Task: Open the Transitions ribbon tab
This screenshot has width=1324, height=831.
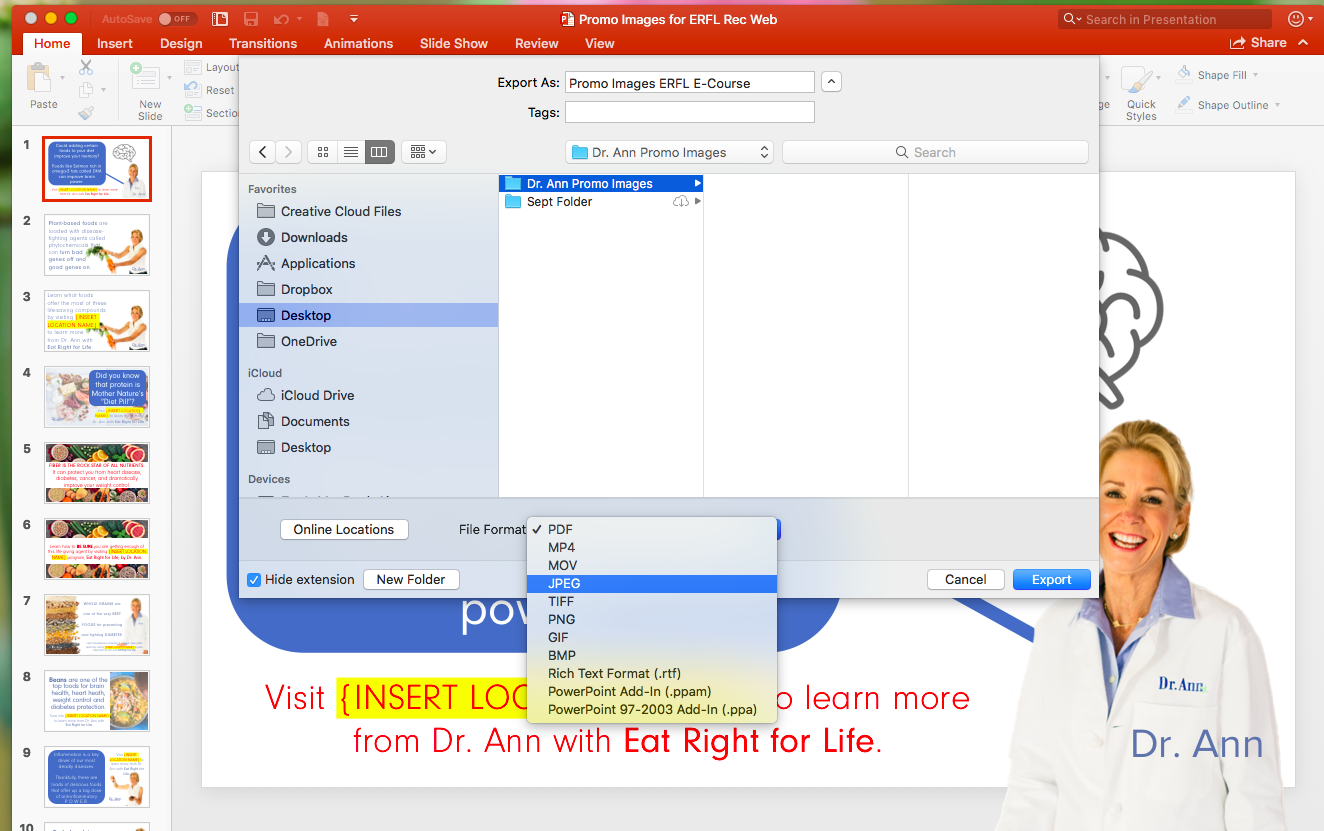Action: [263, 43]
